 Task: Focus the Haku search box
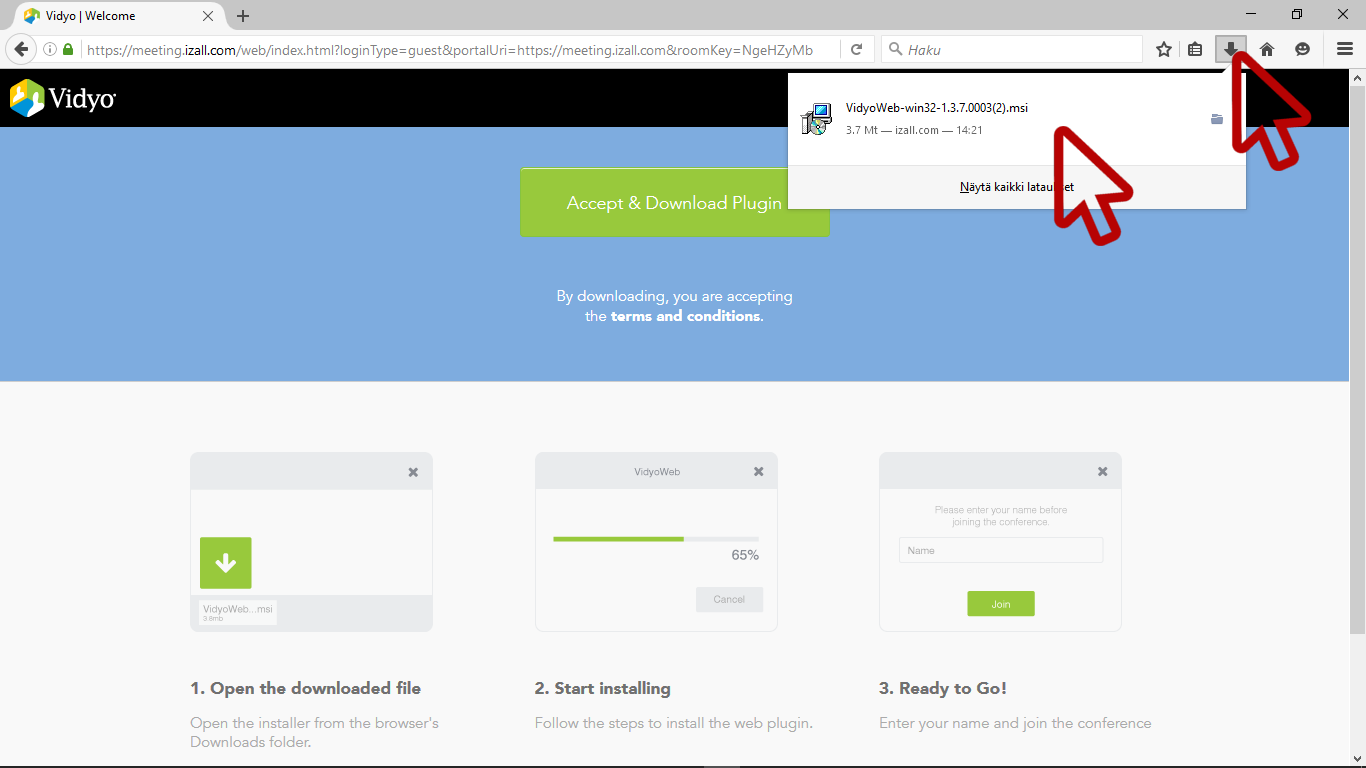tap(1012, 49)
